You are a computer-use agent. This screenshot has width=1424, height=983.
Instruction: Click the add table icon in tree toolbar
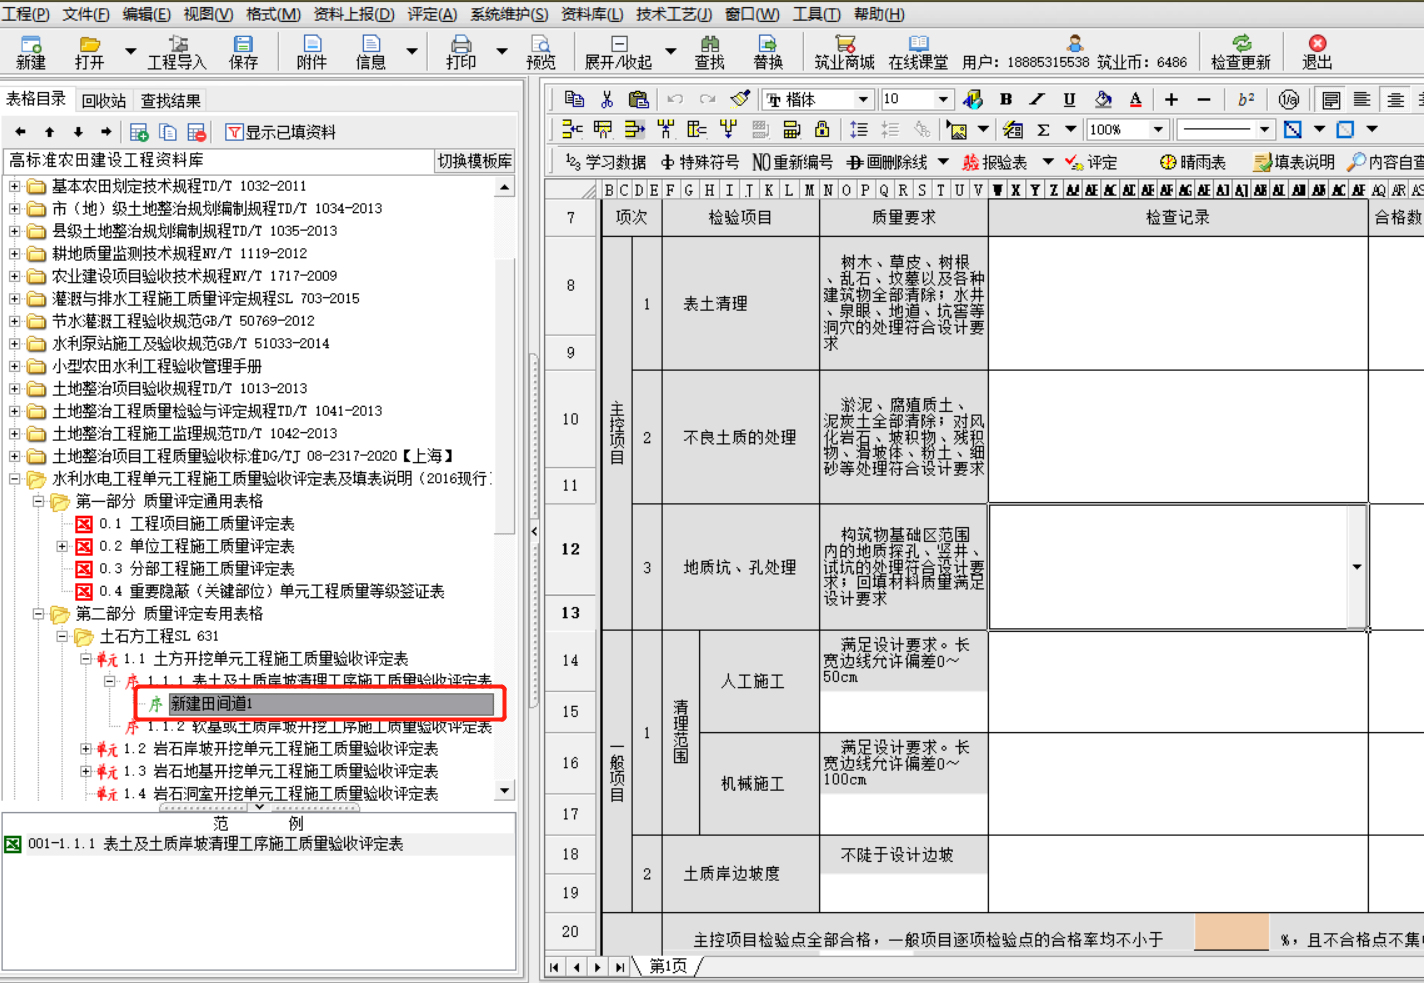point(139,132)
